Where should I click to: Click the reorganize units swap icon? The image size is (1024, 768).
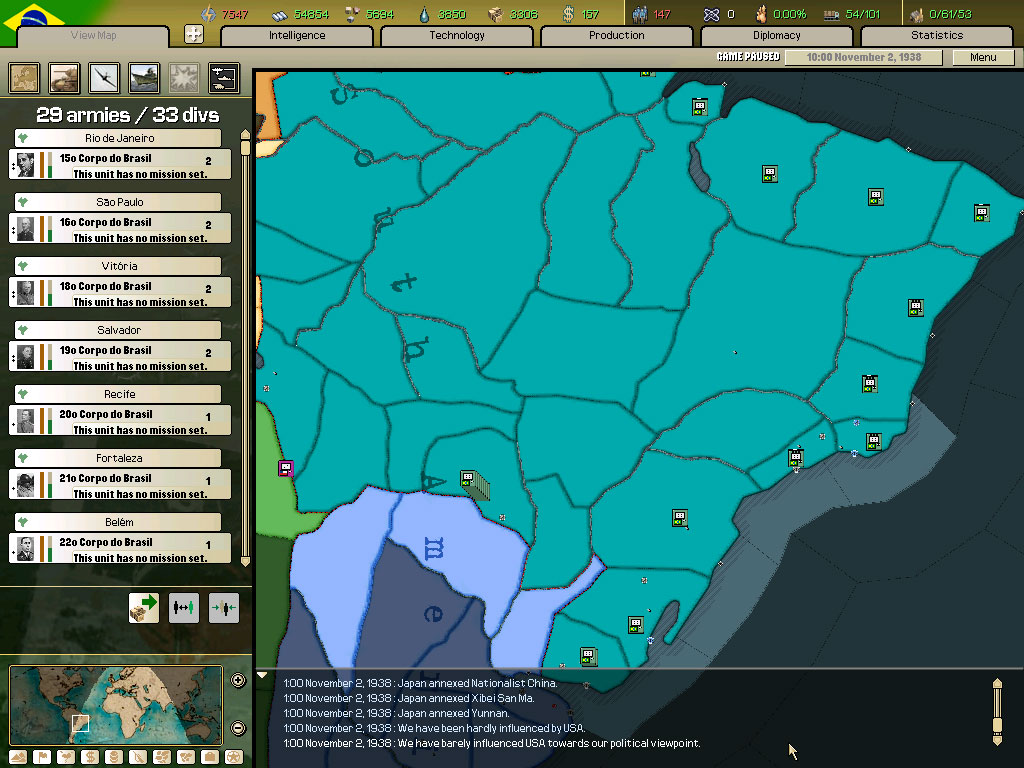point(183,607)
